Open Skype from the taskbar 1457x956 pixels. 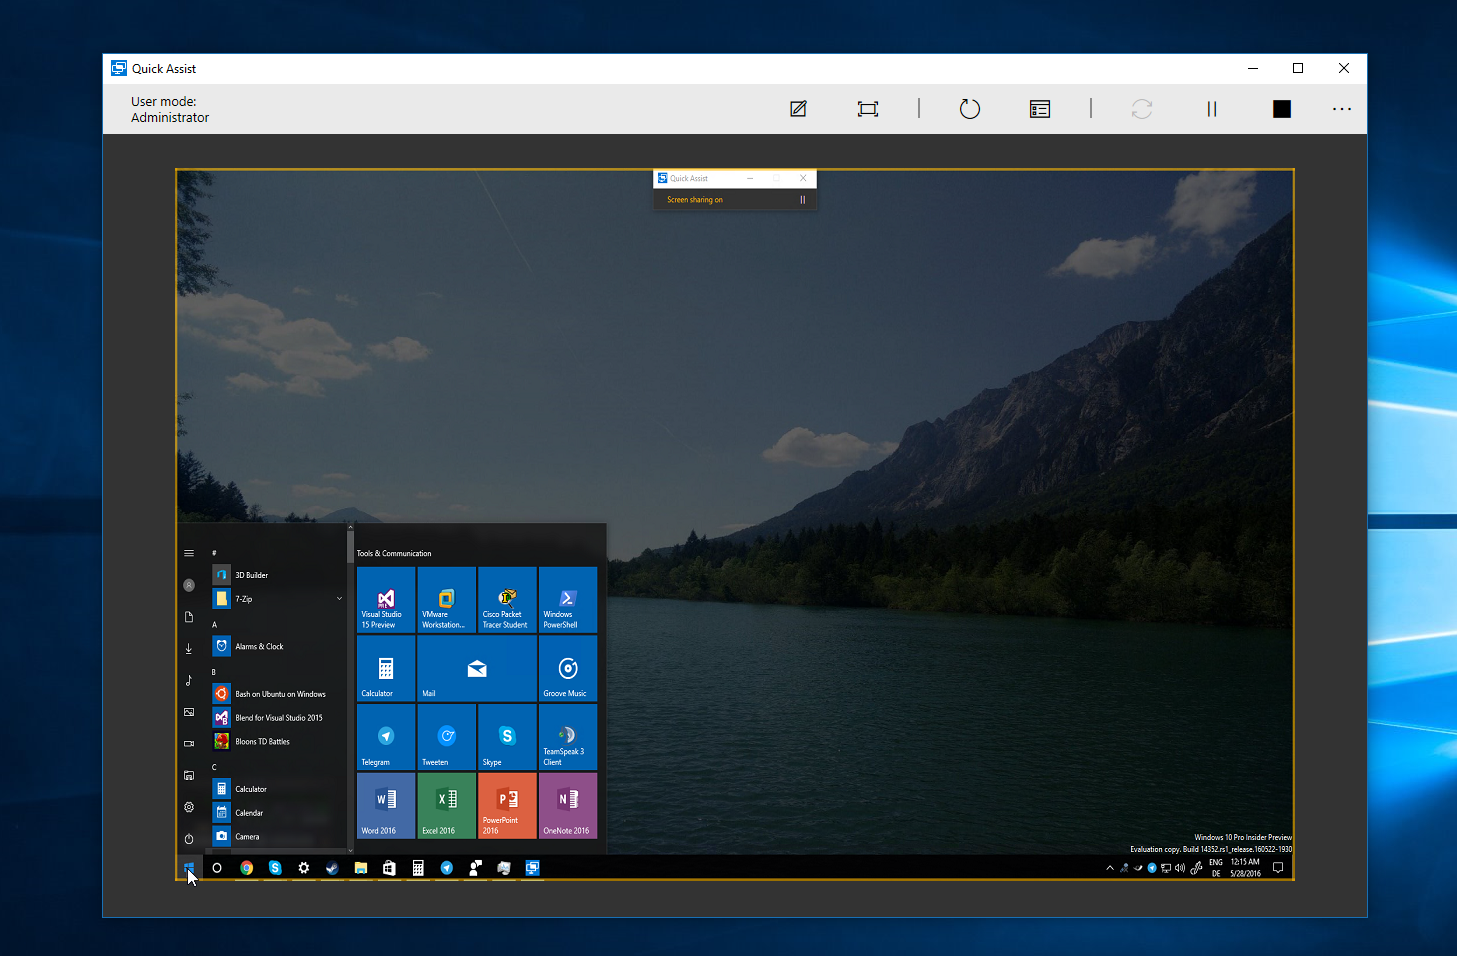pos(274,868)
